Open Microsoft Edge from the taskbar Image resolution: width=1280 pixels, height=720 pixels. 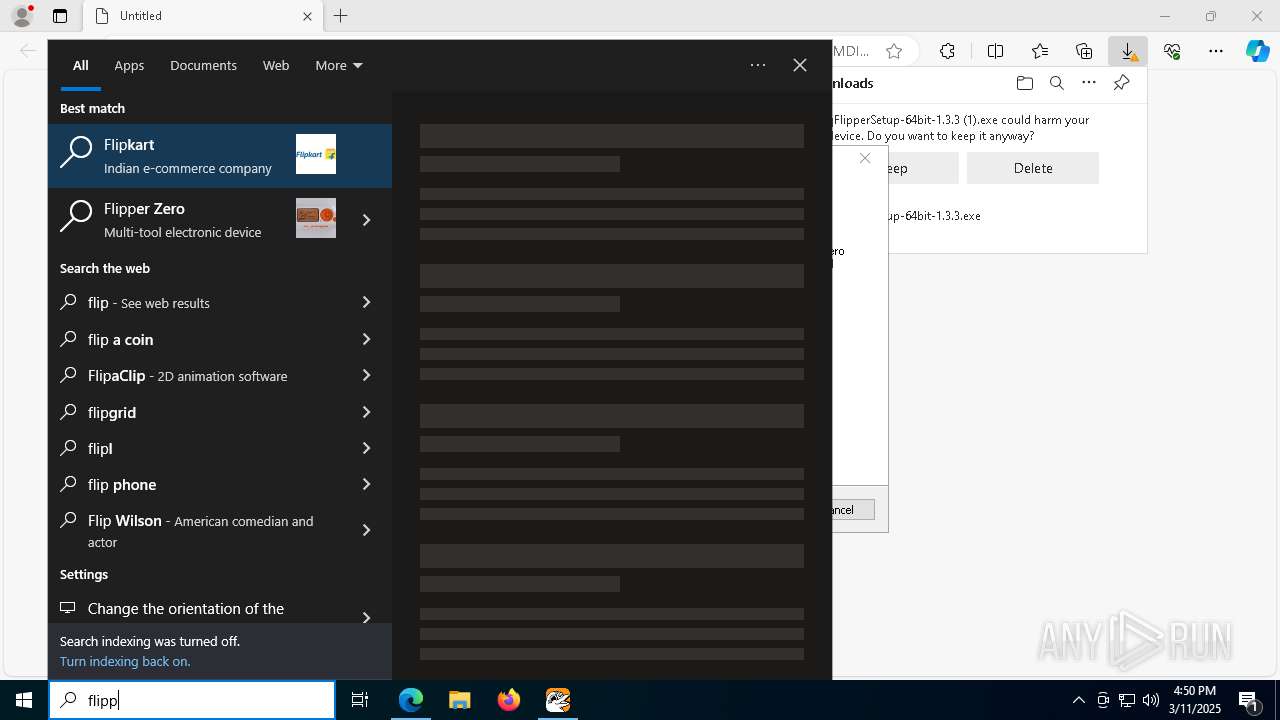tap(411, 700)
